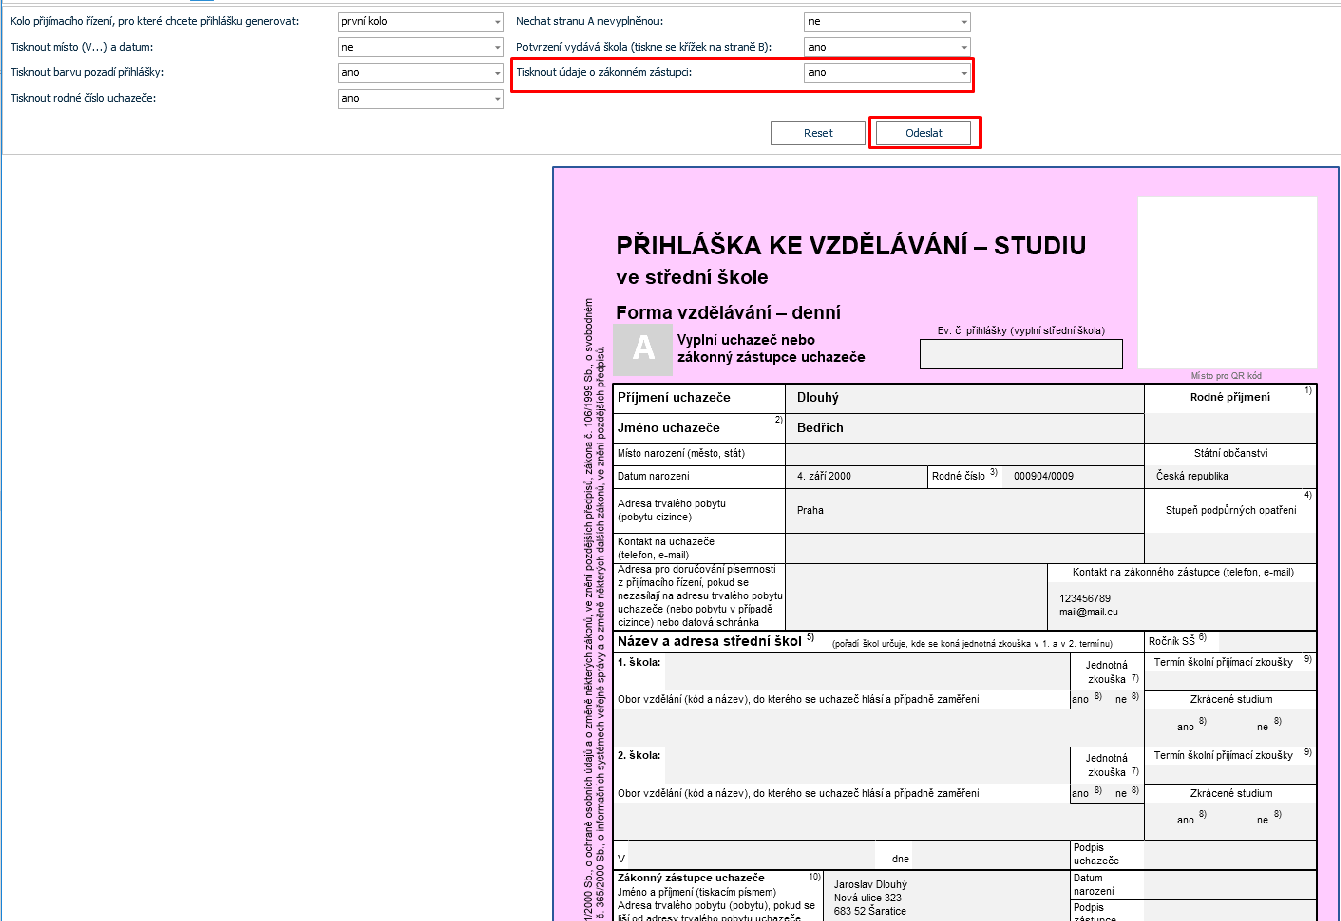Screen dimensions: 1341x921
Task: Click the Odeslat button
Action: [x=923, y=133]
